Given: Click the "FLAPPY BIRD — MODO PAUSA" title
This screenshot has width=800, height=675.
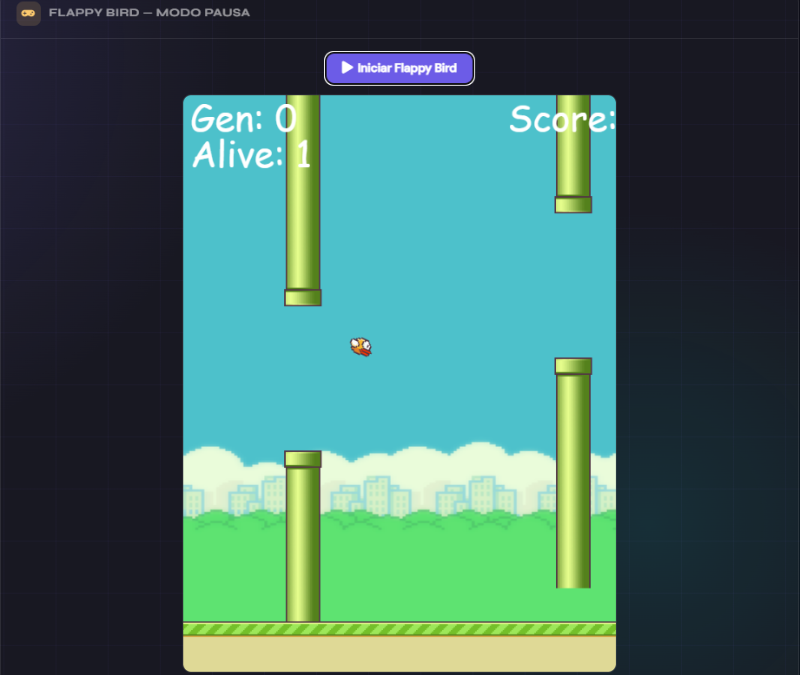Looking at the screenshot, I should (149, 13).
